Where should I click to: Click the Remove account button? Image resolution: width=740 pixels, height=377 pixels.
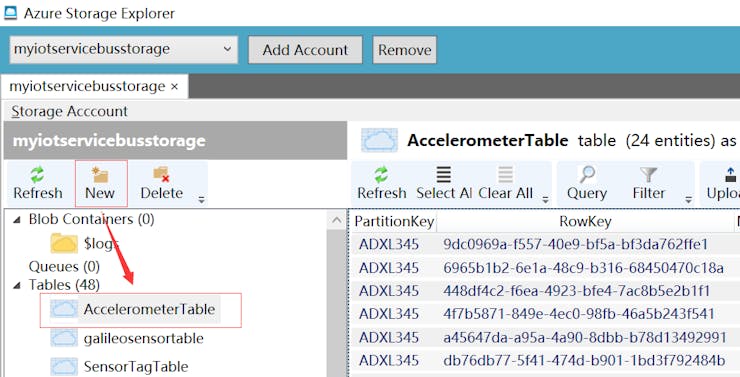coord(404,50)
